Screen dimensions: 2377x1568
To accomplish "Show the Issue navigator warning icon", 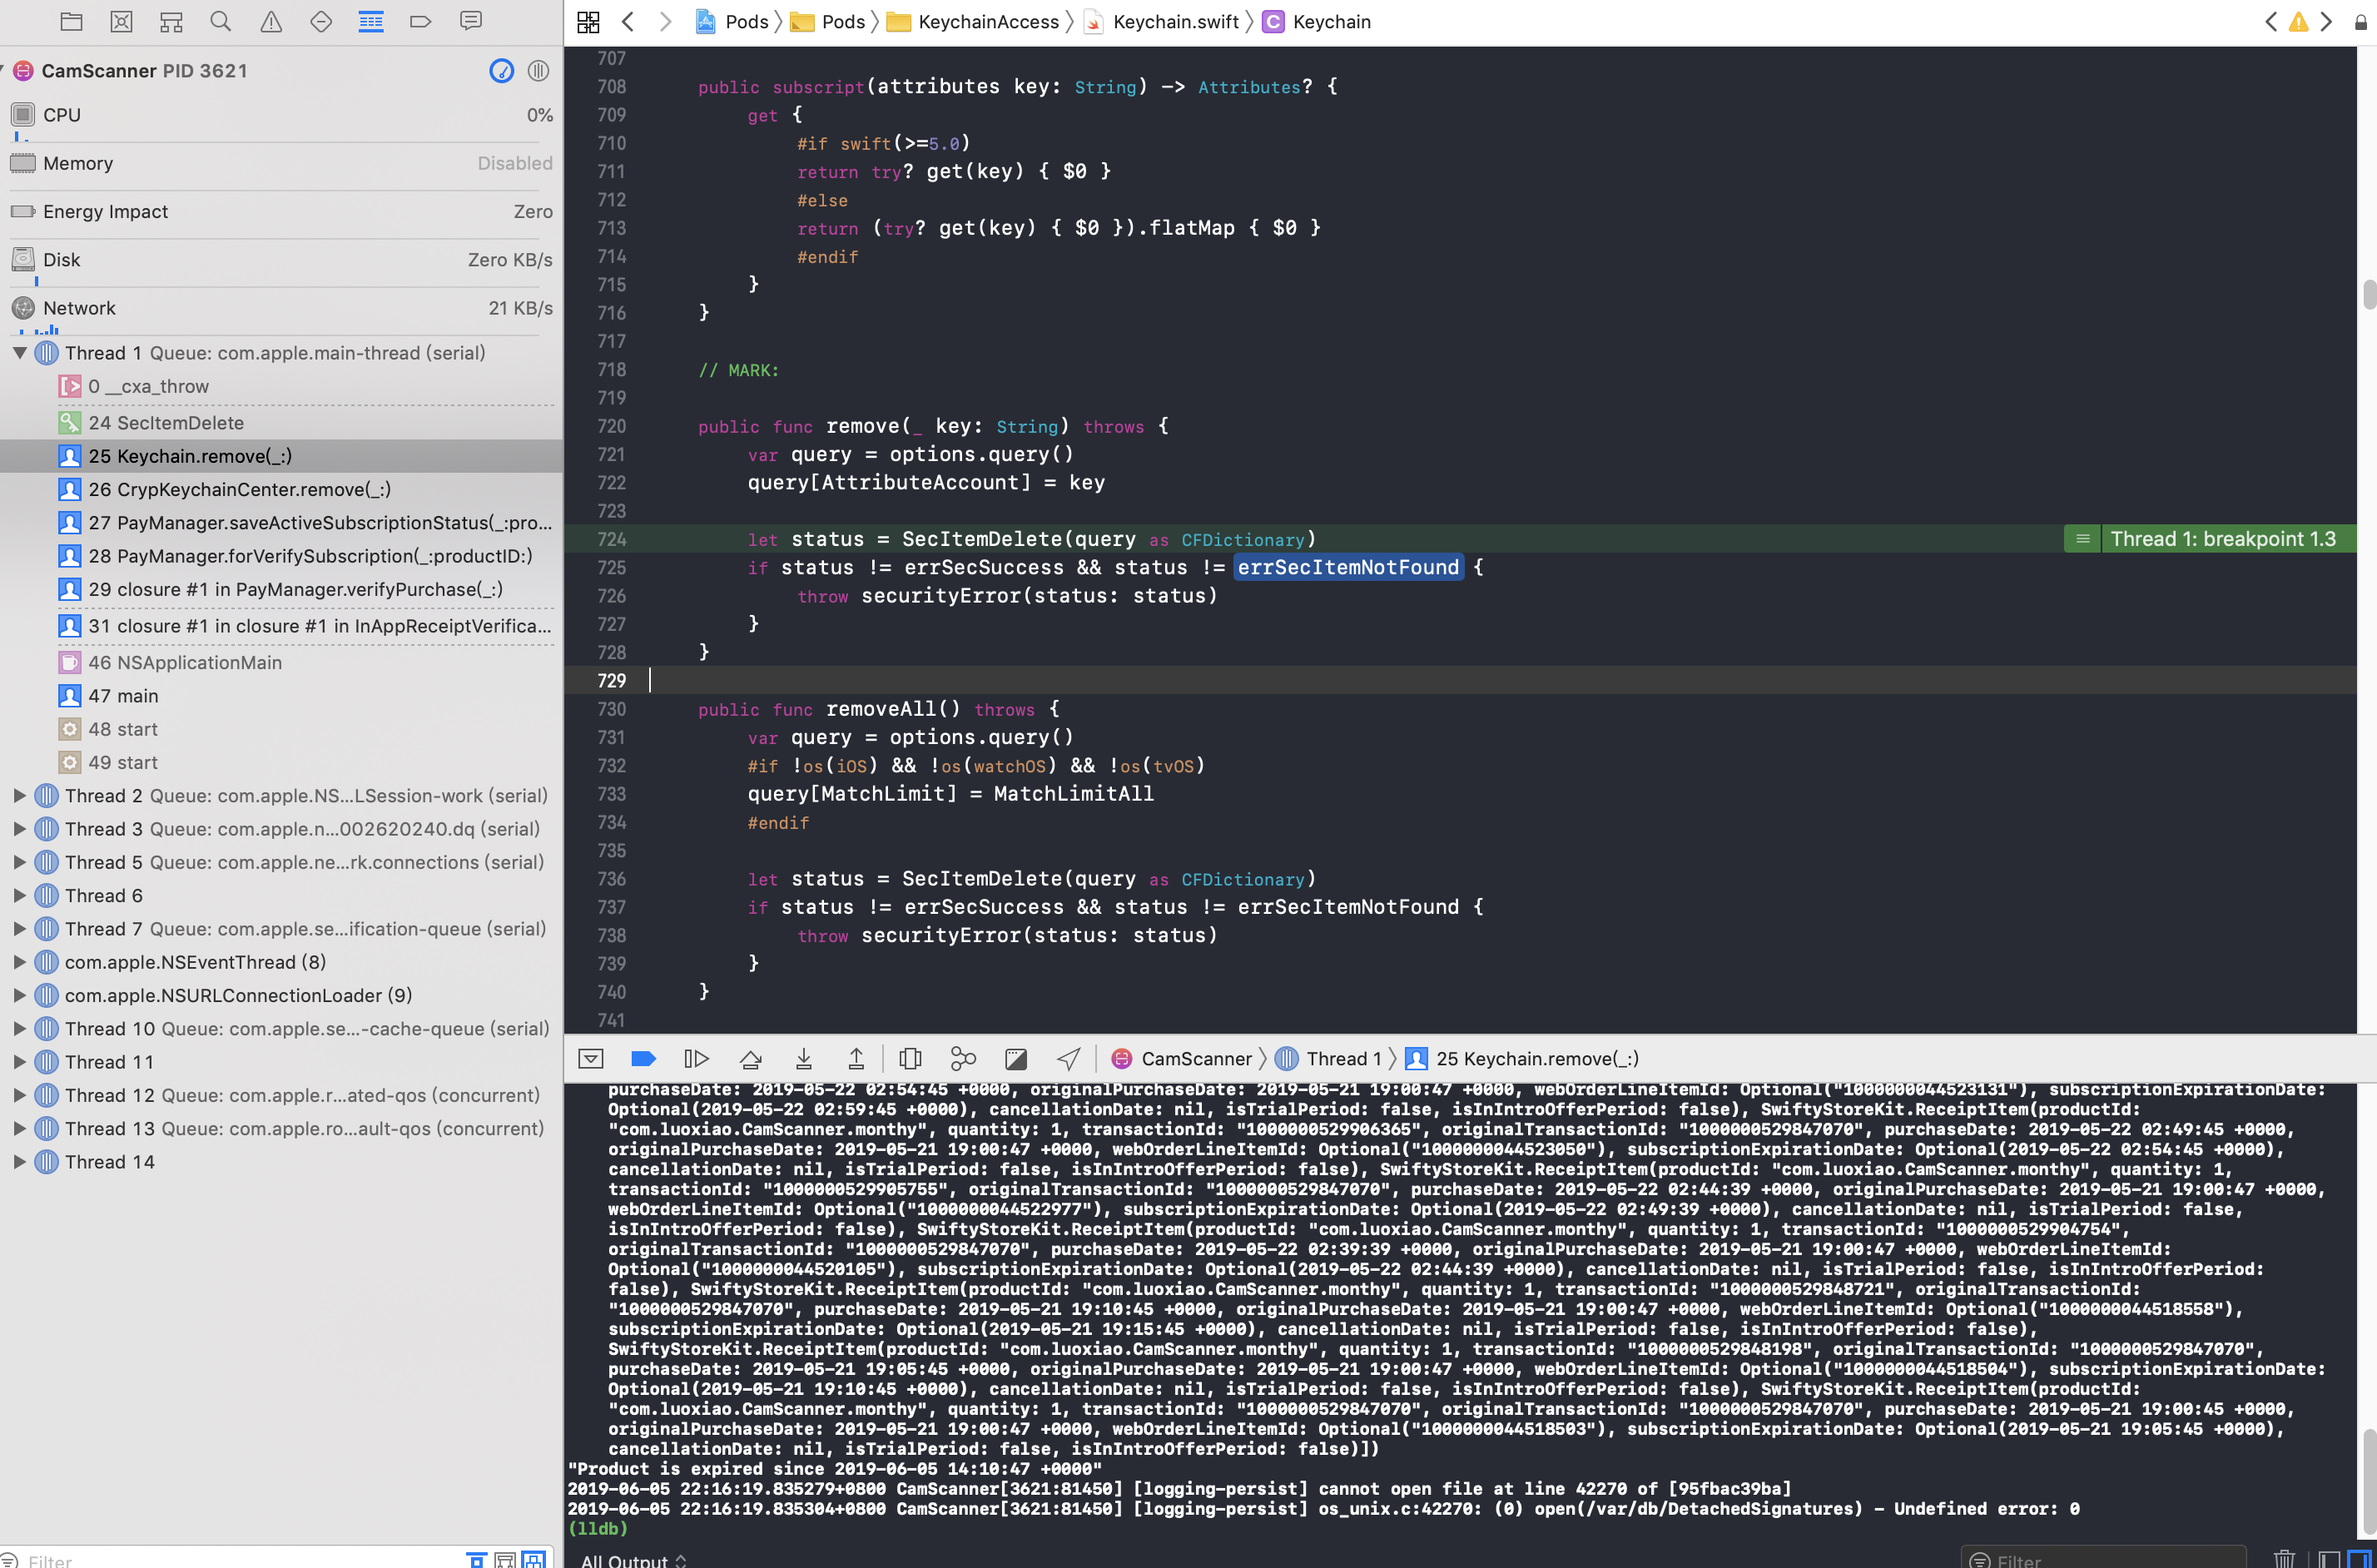I will [270, 20].
